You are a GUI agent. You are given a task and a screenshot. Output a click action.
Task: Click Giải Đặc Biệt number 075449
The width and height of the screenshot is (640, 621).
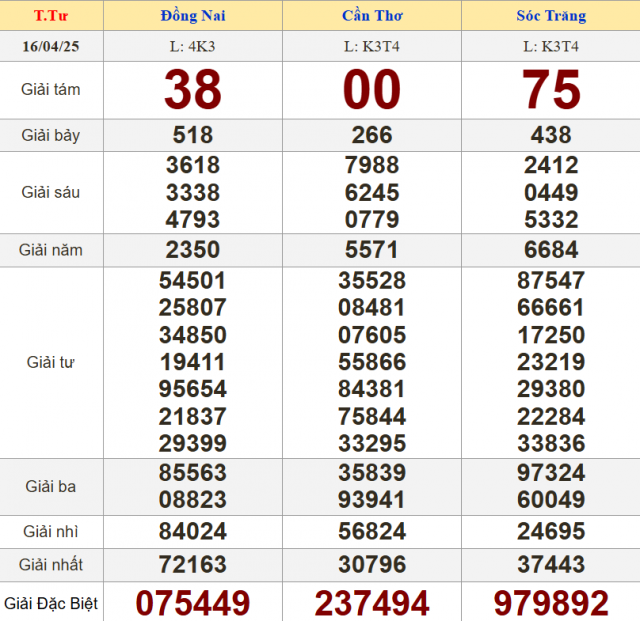pyautogui.click(x=193, y=603)
